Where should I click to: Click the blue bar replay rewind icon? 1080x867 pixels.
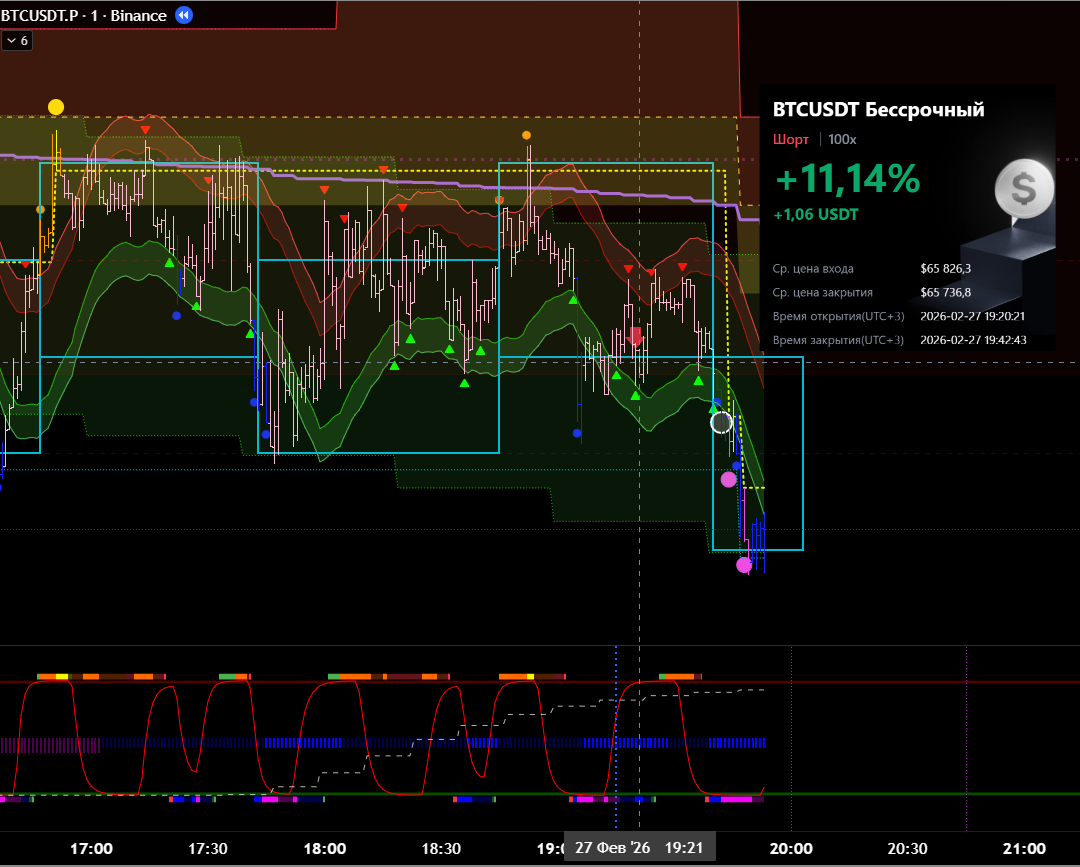point(184,15)
